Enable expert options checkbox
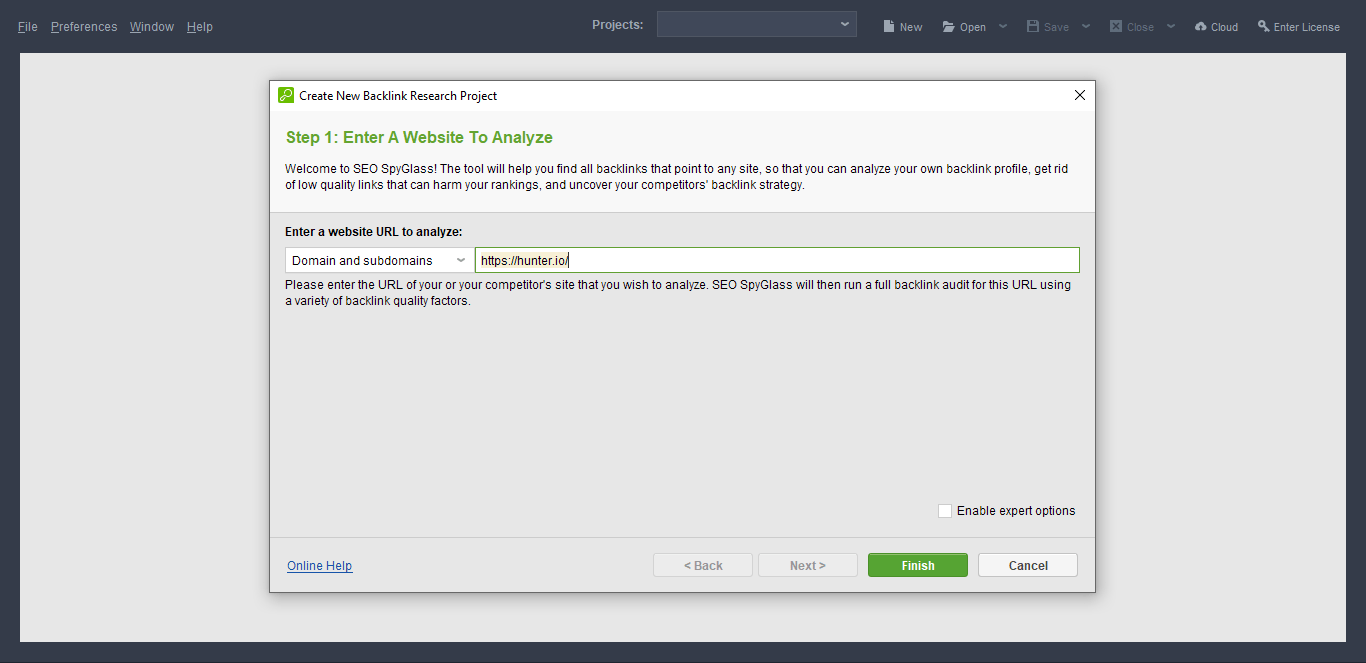Screen dimensions: 1366x663 click(x=945, y=511)
